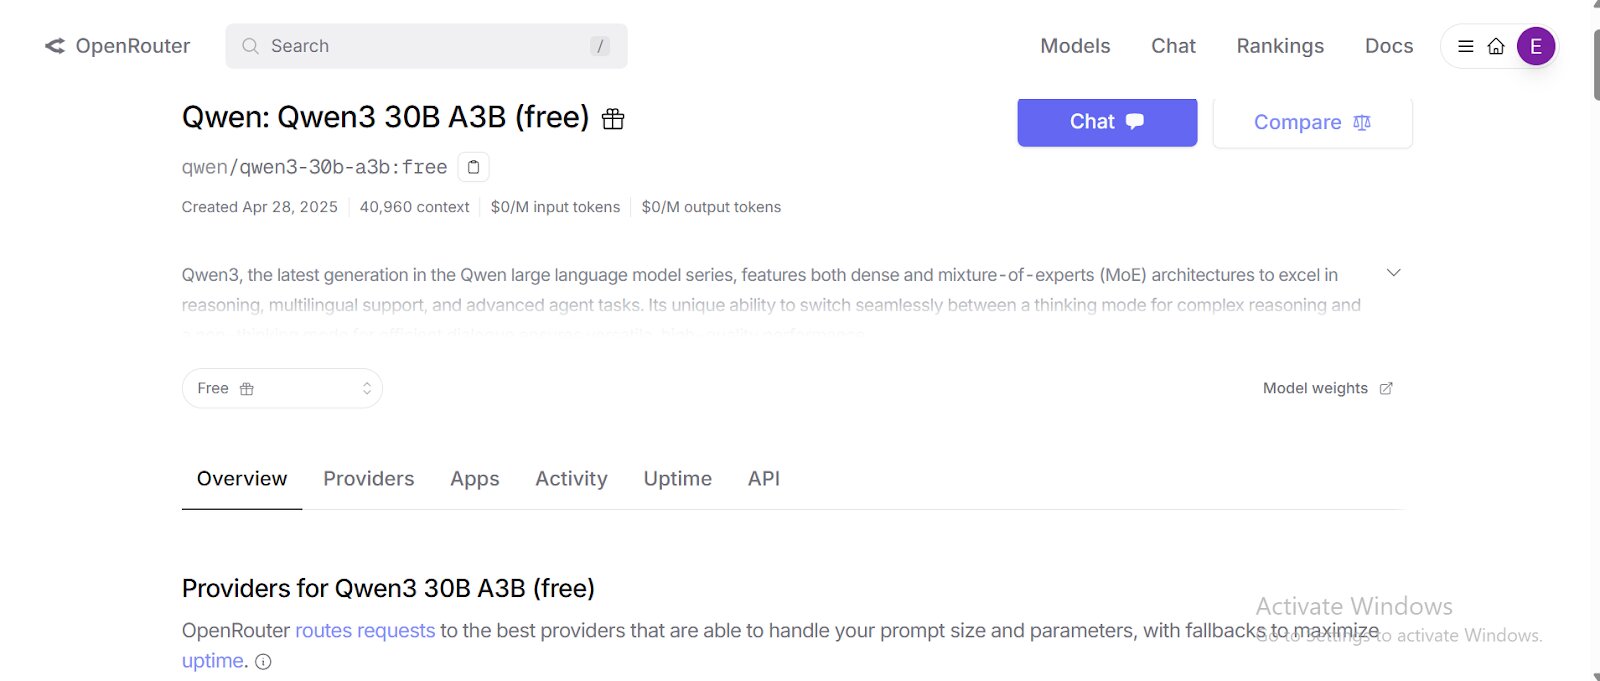The height and width of the screenshot is (681, 1600).
Task: Copy the model ID with clipboard icon
Action: [473, 167]
